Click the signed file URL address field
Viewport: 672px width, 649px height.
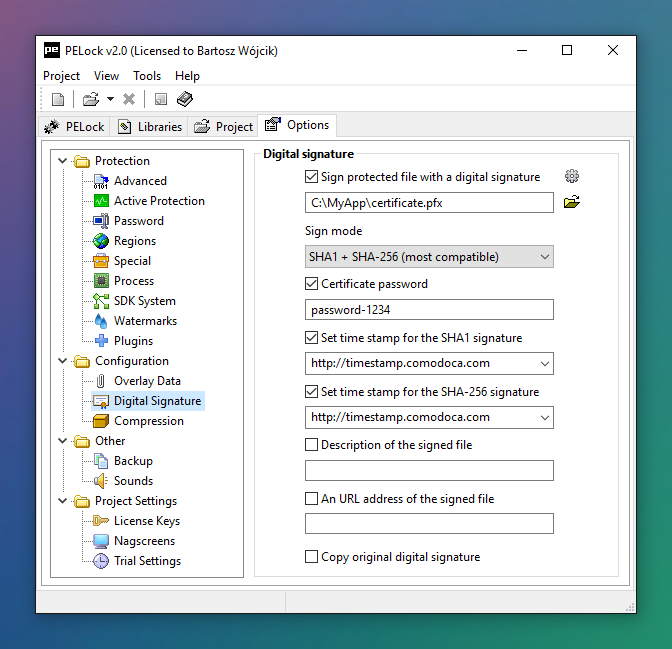(x=429, y=523)
